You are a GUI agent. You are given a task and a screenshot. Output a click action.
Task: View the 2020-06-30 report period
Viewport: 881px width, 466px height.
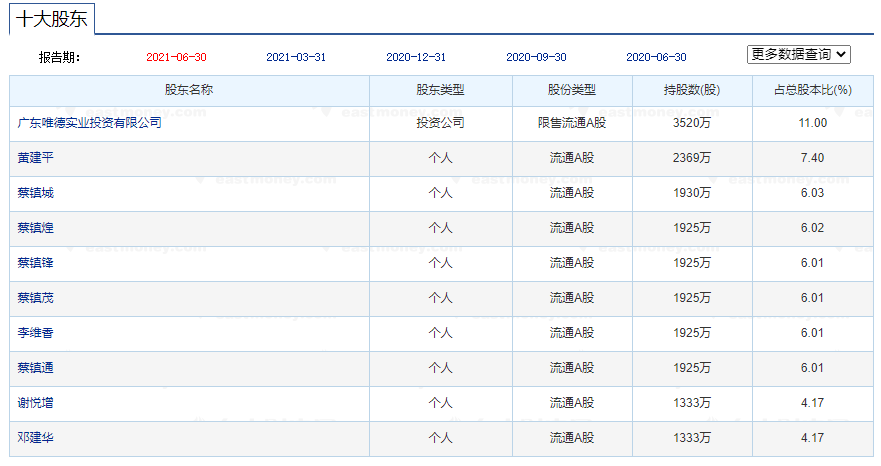[x=656, y=57]
